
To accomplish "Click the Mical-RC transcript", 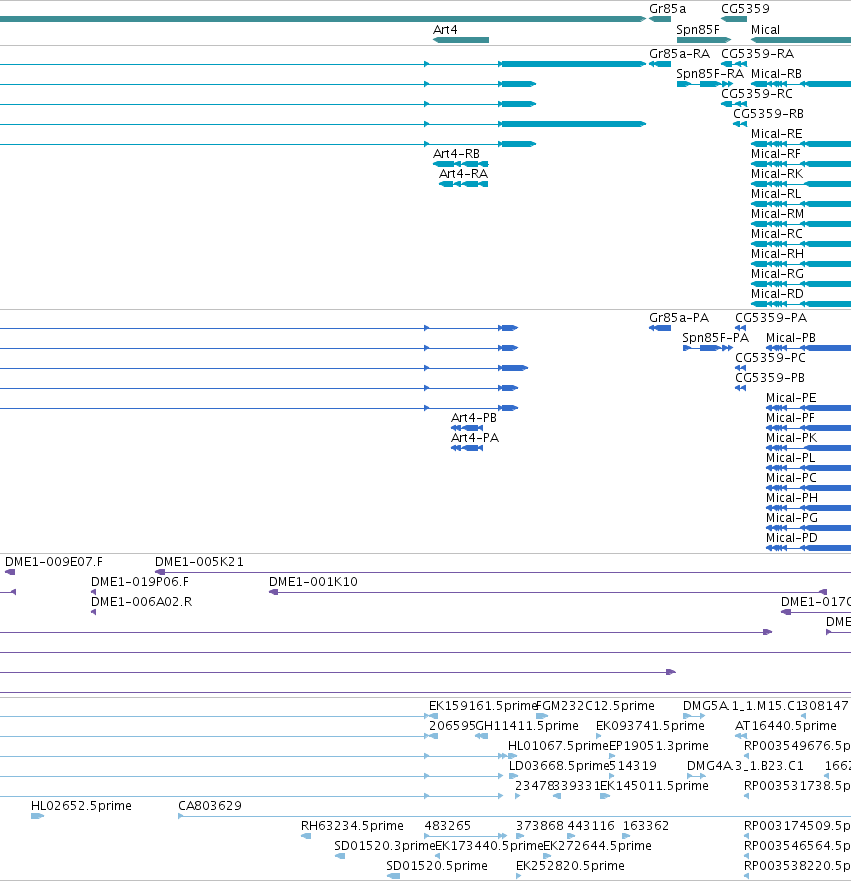I will [x=801, y=244].
